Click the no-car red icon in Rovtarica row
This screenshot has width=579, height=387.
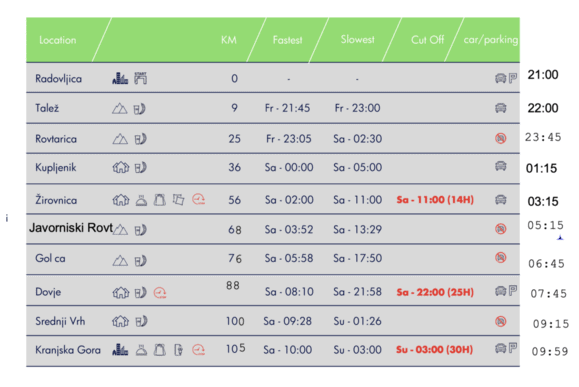tap(500, 138)
